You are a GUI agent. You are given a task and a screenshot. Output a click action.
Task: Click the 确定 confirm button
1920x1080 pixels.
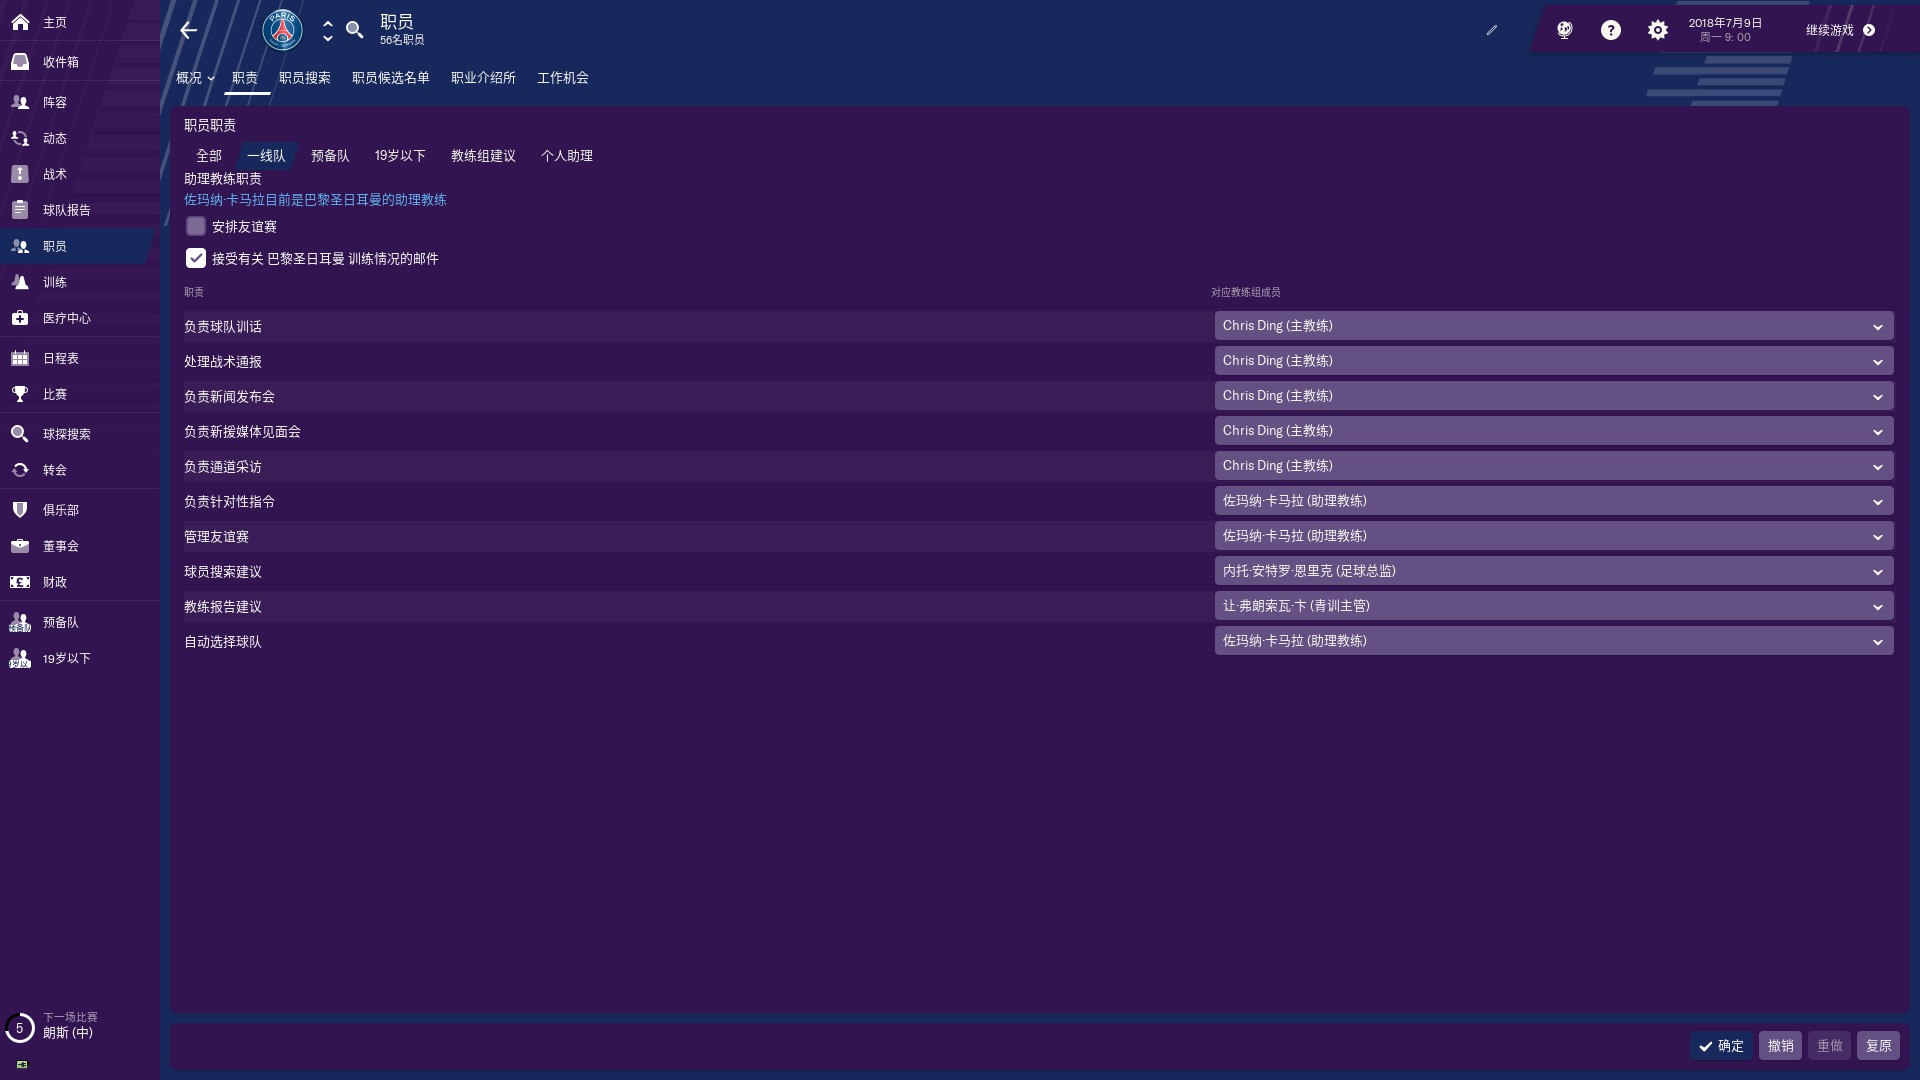tap(1721, 1046)
